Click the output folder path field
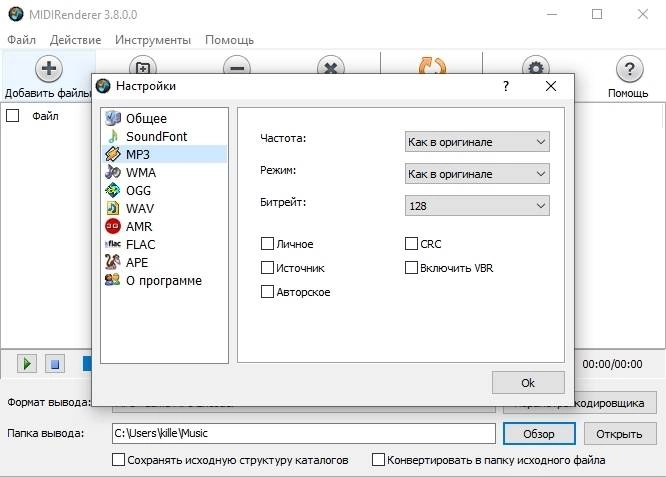The height and width of the screenshot is (477, 666). [x=304, y=433]
